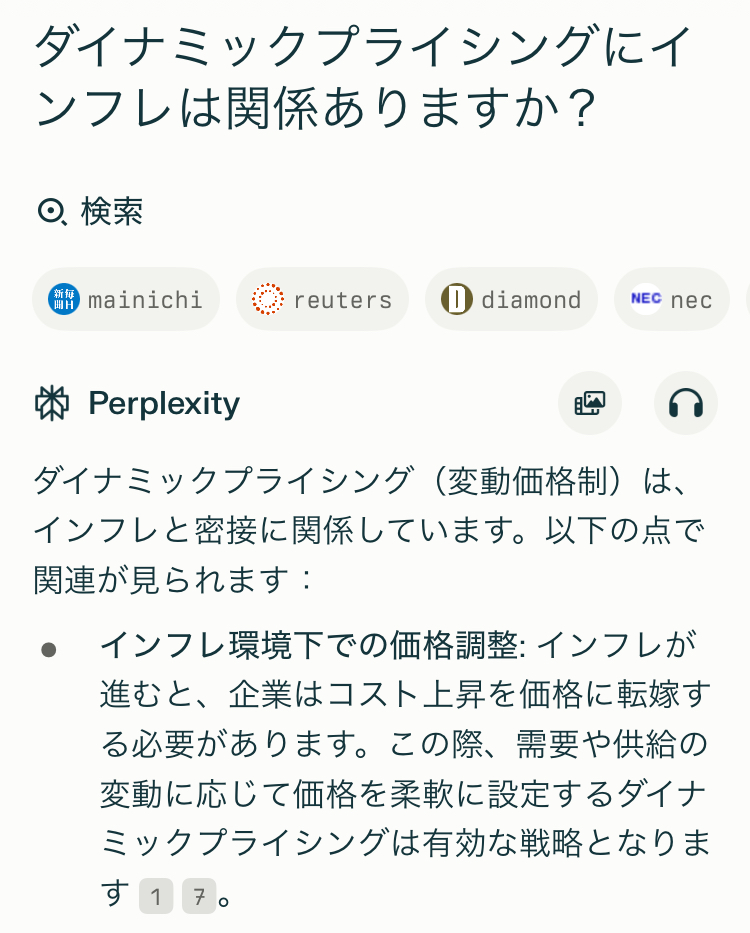Open citation number 7
This screenshot has height=933, width=750.
199,896
